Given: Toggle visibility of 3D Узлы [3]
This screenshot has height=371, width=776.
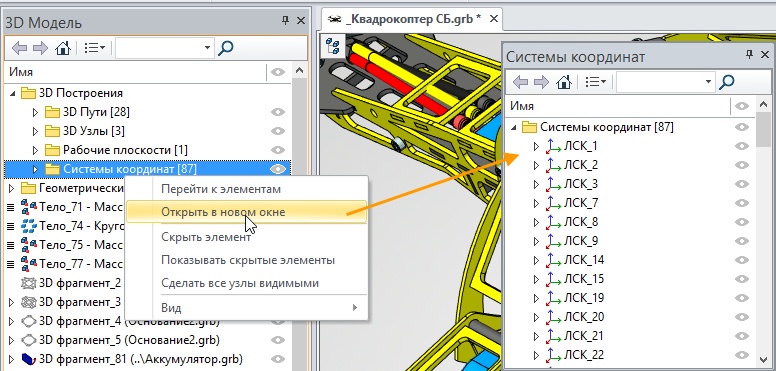Looking at the screenshot, I should 278,131.
